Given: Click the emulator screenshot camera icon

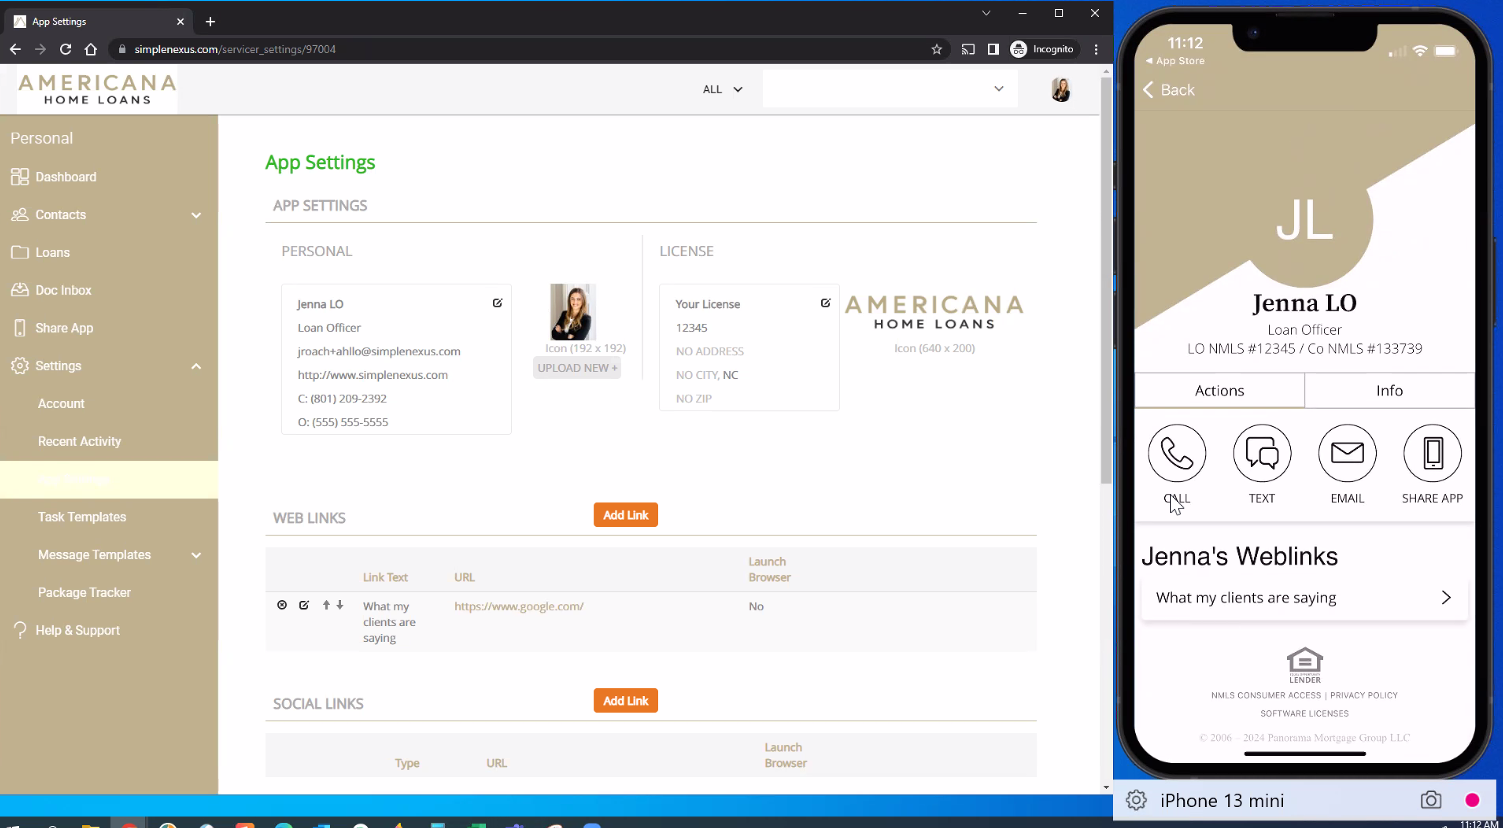Looking at the screenshot, I should tap(1431, 800).
